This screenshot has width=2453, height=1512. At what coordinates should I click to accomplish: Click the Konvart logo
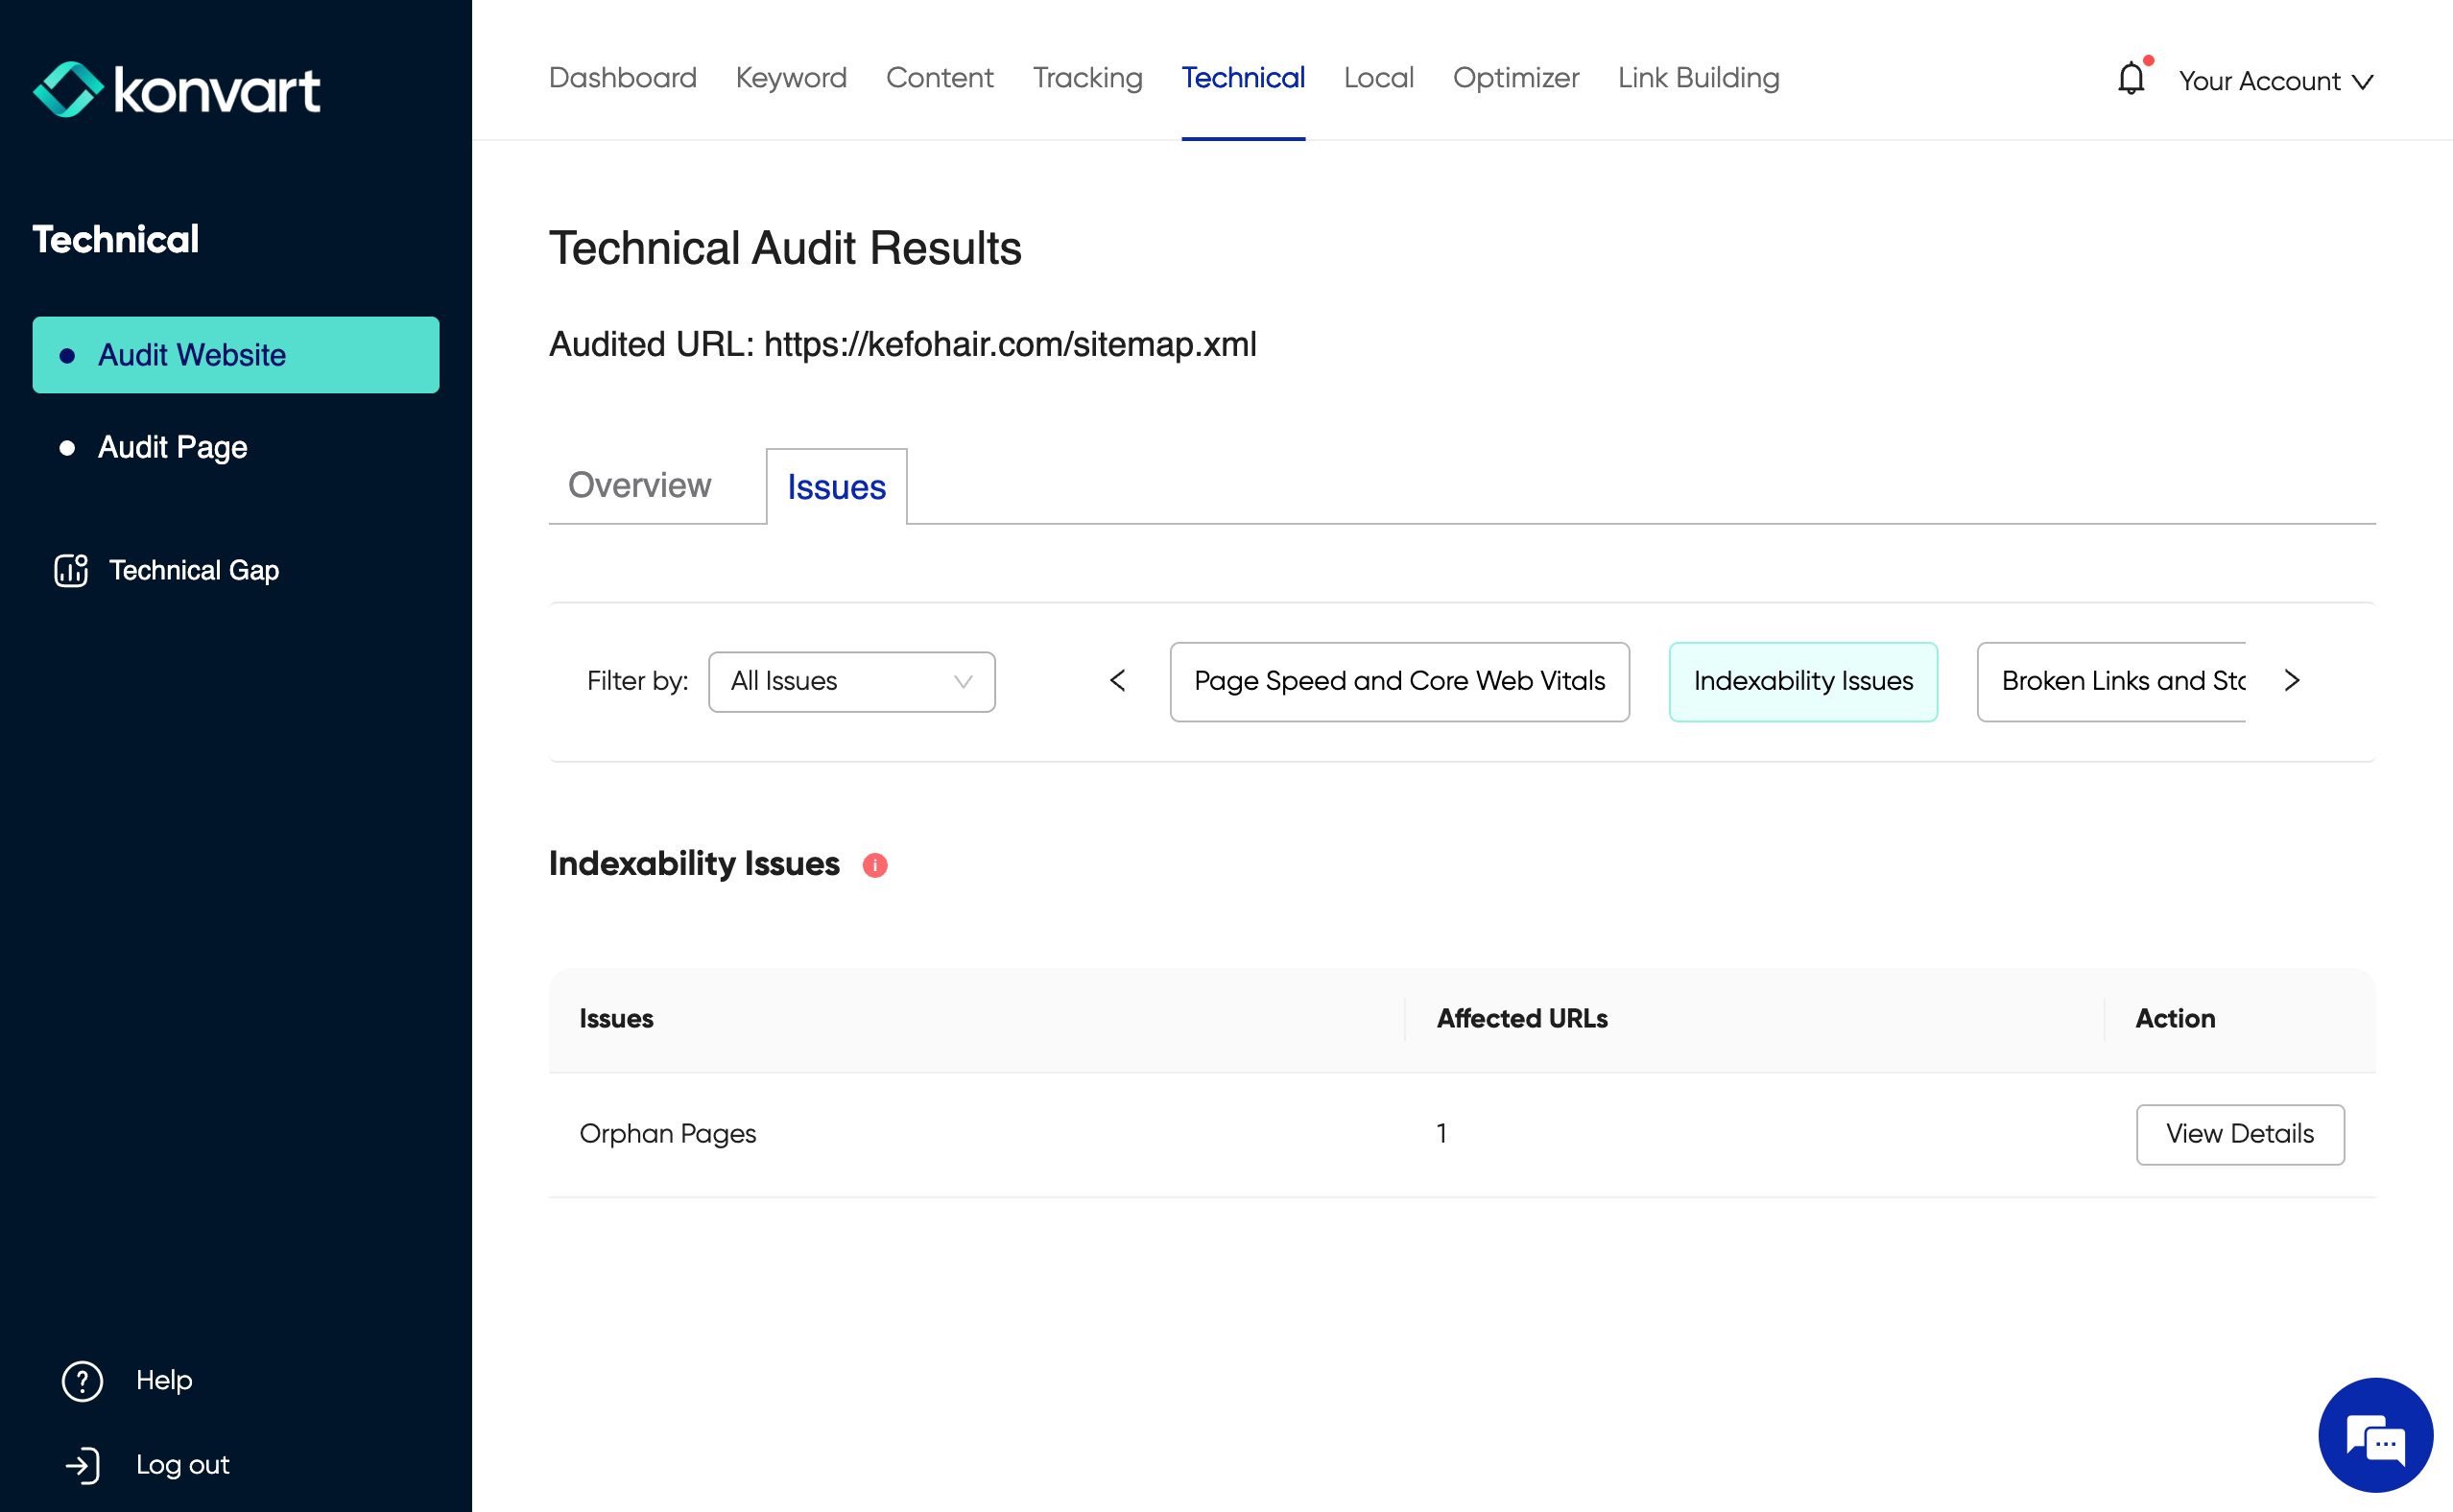point(177,90)
